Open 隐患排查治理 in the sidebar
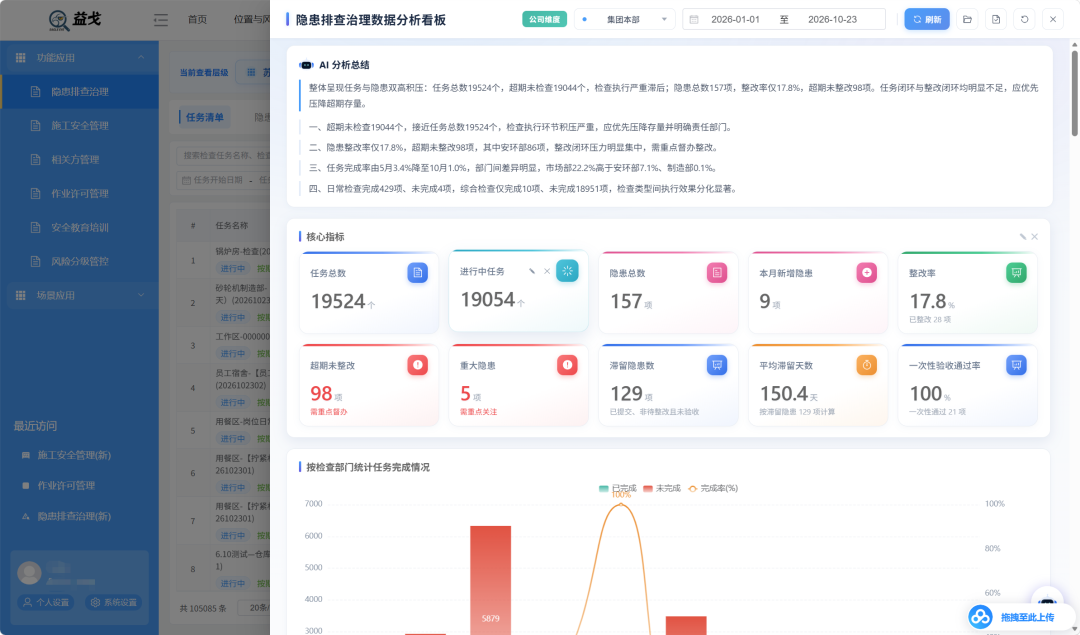 (x=79, y=92)
